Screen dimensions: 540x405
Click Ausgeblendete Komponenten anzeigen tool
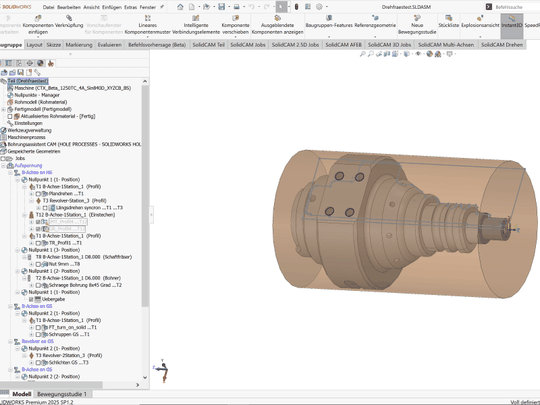[x=277, y=24]
